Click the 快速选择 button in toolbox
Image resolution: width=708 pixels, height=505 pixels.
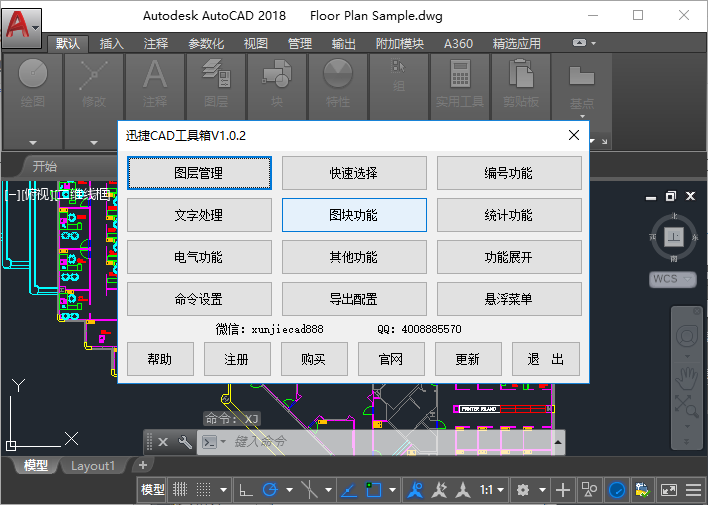pyautogui.click(x=354, y=173)
